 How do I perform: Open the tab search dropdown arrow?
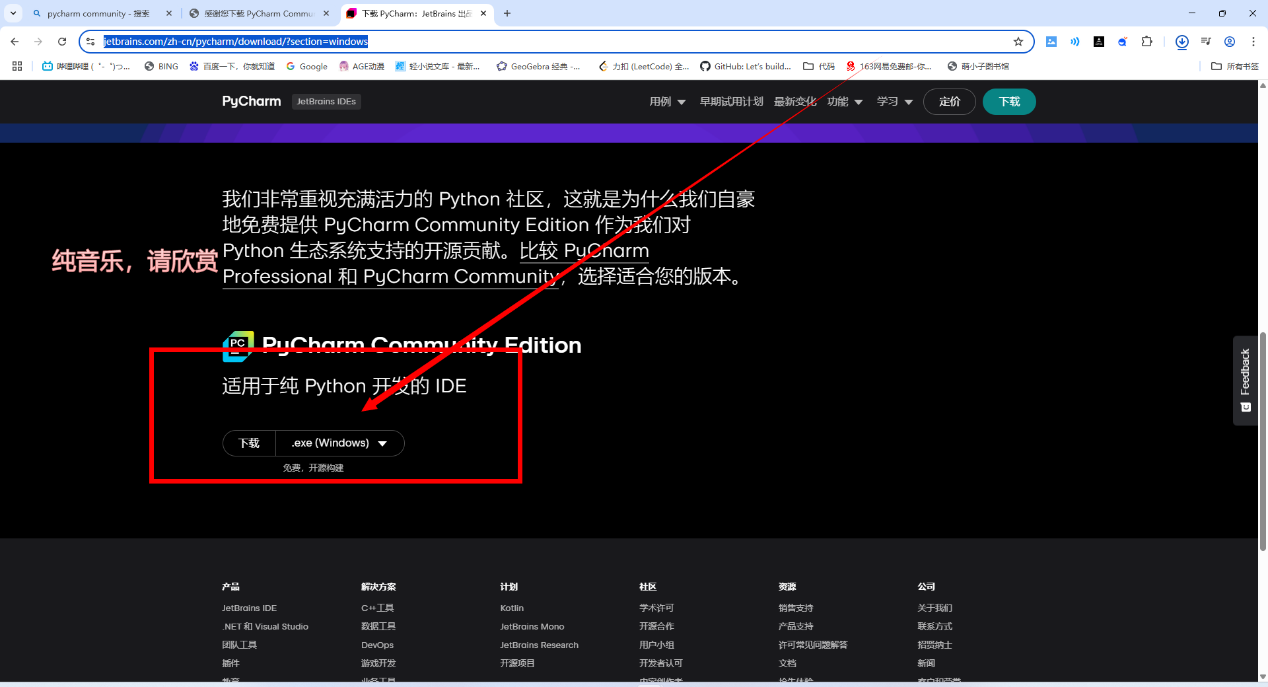[13, 13]
